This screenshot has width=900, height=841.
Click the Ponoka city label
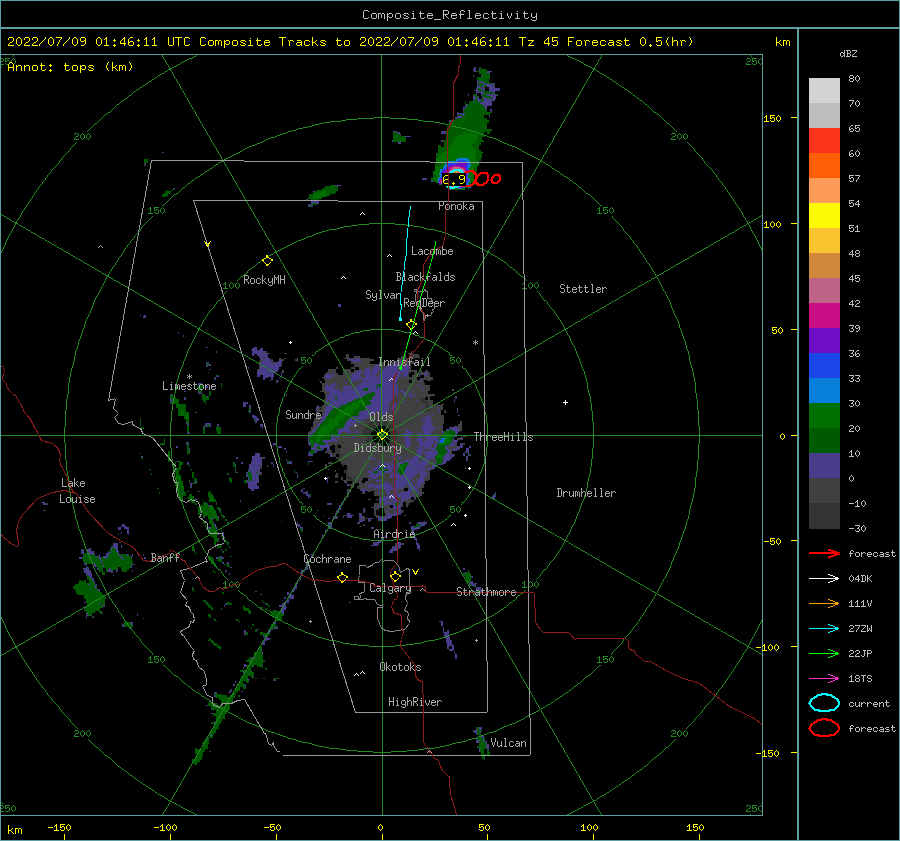(x=456, y=206)
